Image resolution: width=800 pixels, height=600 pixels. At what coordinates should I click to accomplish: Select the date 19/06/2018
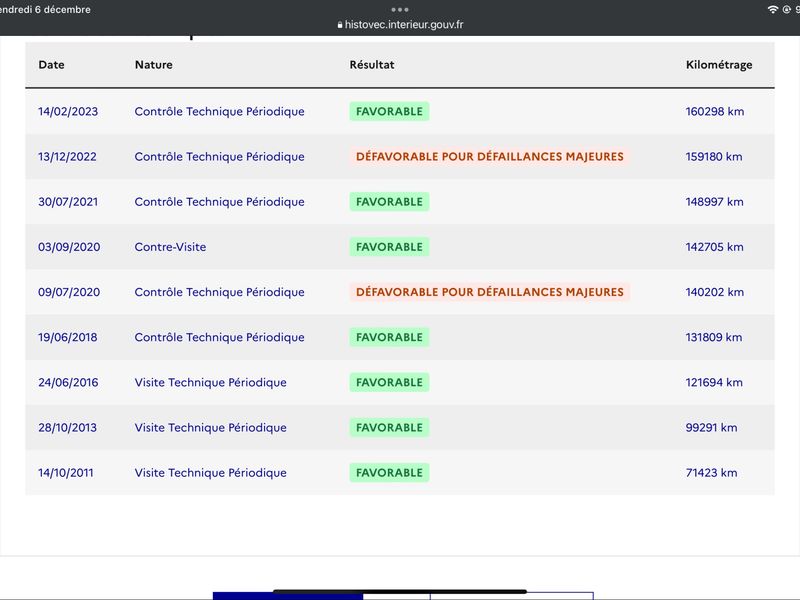coord(67,337)
